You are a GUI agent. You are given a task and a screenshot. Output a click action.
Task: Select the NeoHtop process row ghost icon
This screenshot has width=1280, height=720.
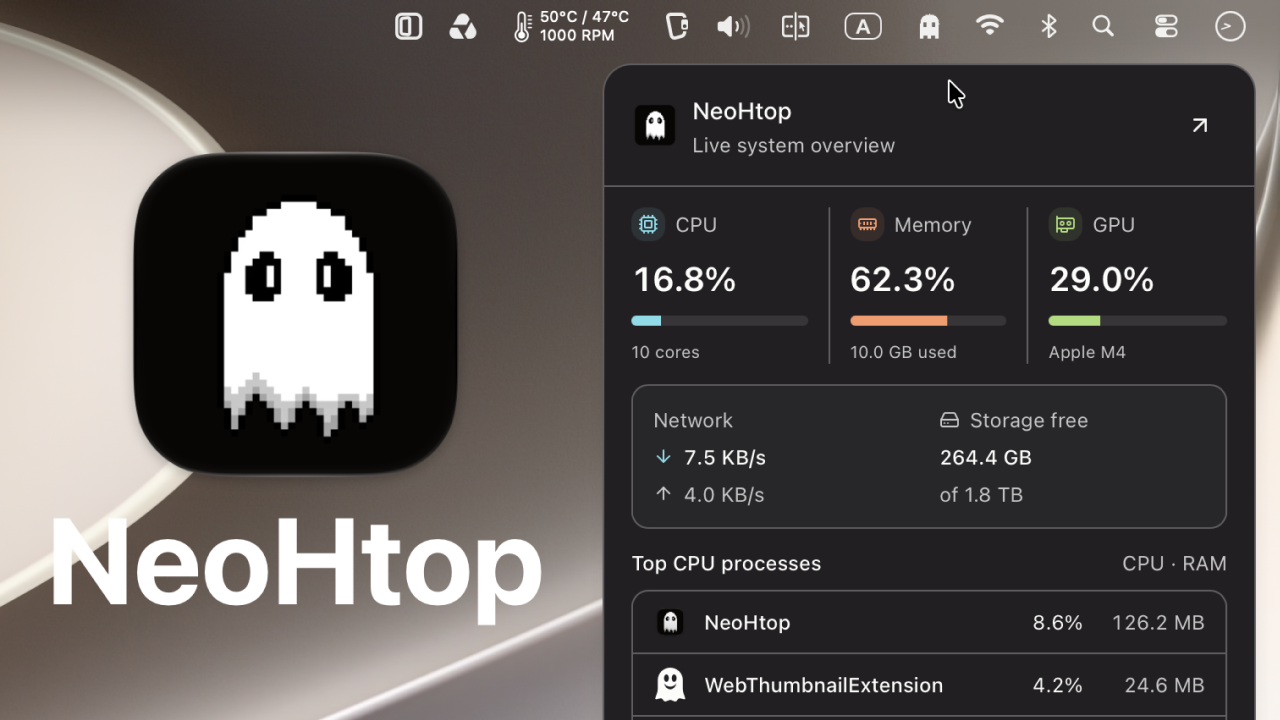pyautogui.click(x=670, y=622)
